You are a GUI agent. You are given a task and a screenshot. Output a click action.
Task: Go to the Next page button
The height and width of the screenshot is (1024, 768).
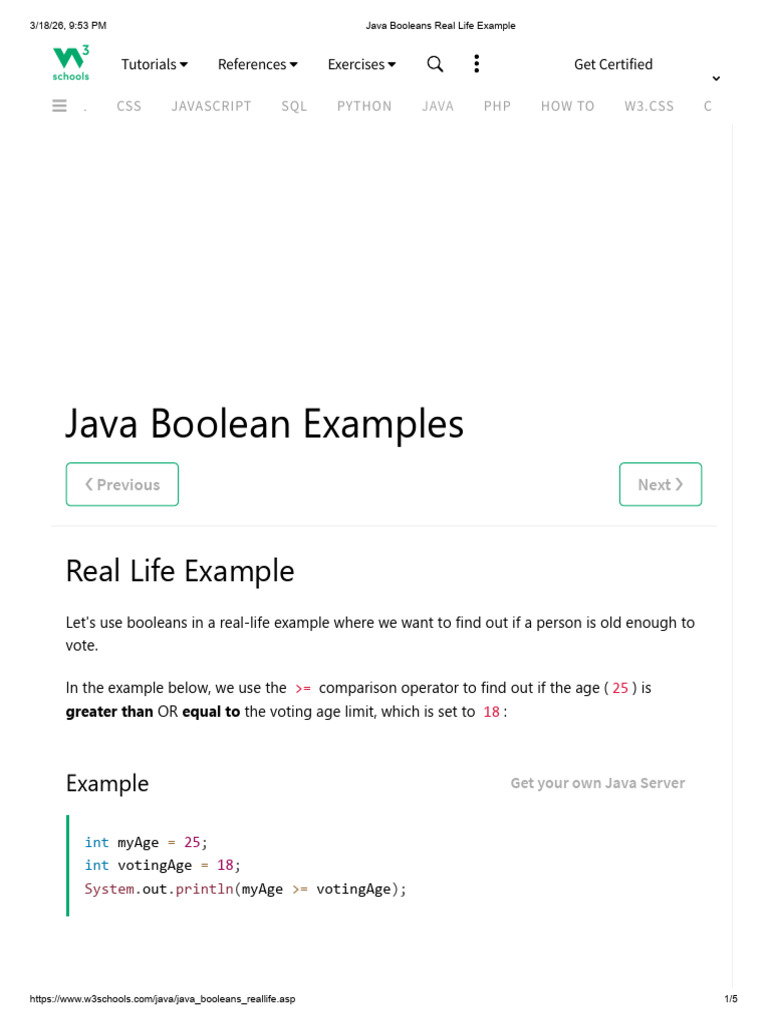point(660,484)
